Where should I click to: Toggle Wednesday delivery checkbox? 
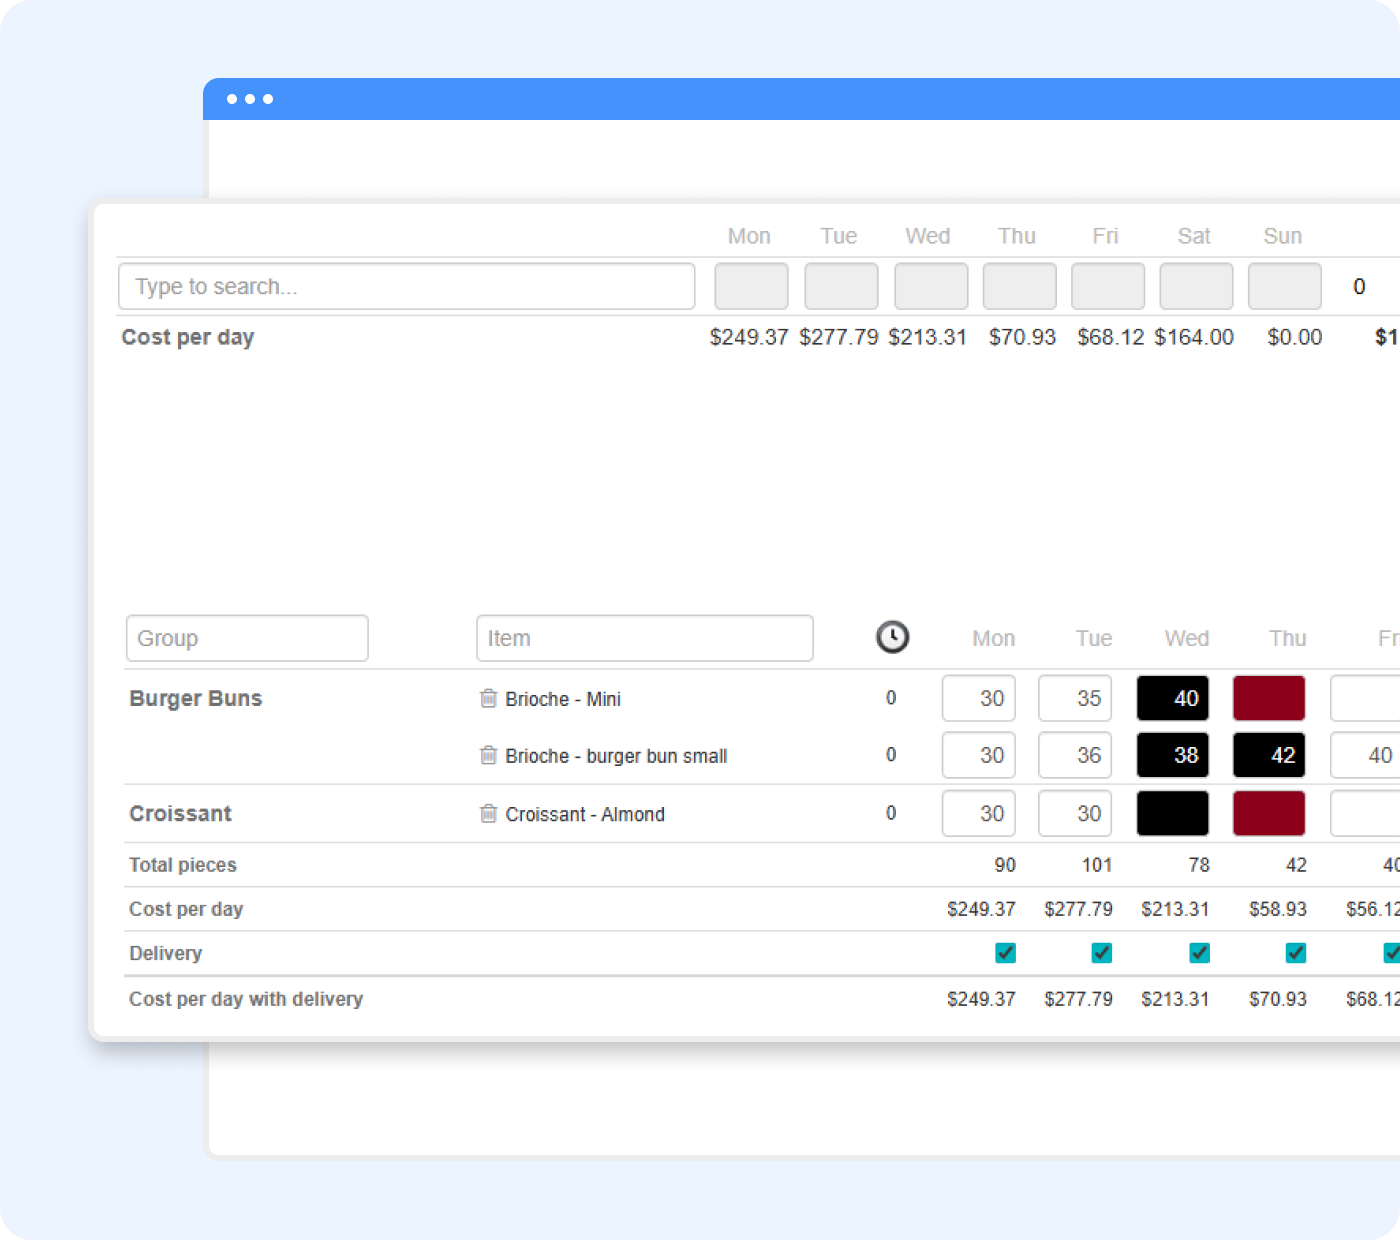tap(1199, 953)
